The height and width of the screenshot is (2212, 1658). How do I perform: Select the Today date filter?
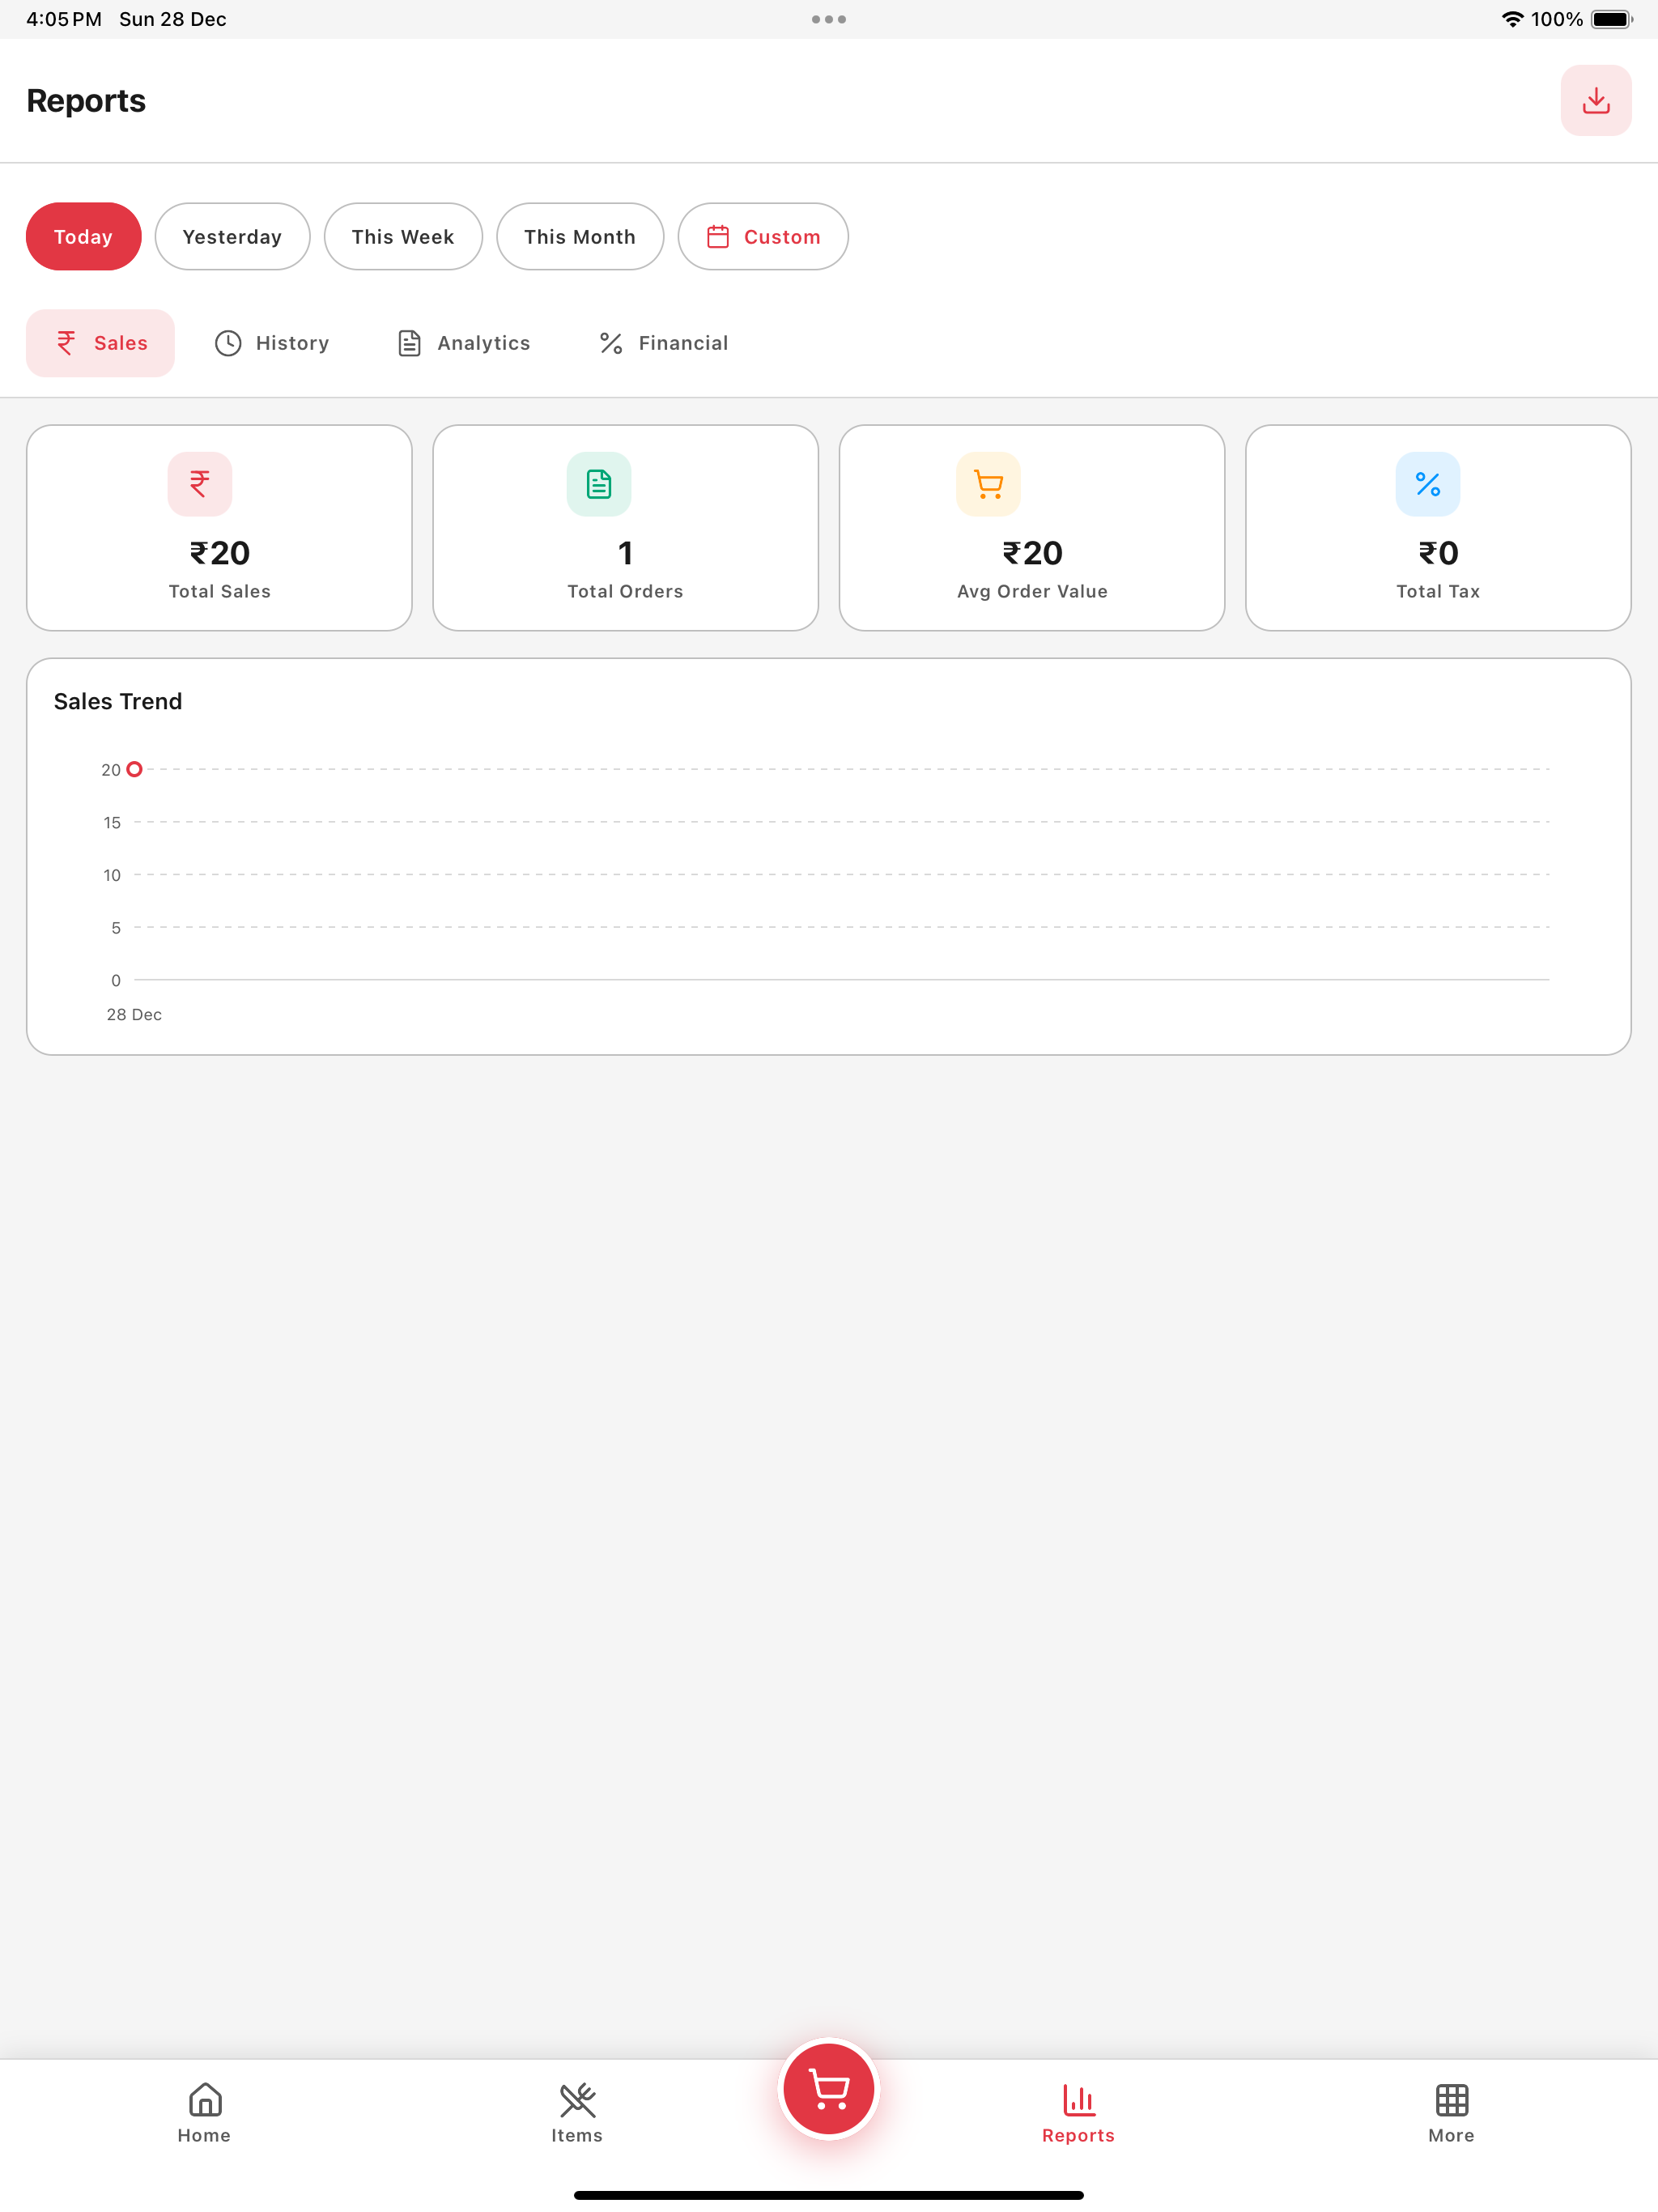click(83, 237)
